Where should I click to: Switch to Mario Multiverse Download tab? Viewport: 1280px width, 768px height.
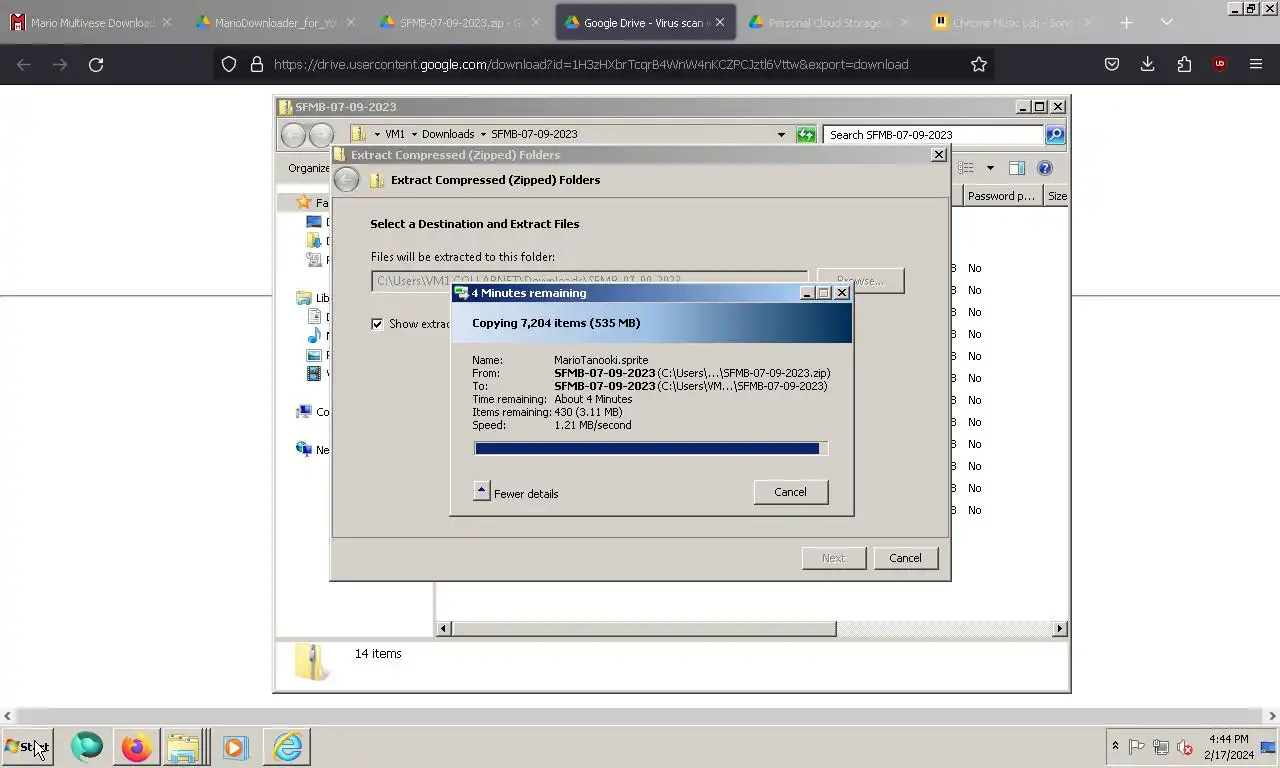pyautogui.click(x=90, y=22)
